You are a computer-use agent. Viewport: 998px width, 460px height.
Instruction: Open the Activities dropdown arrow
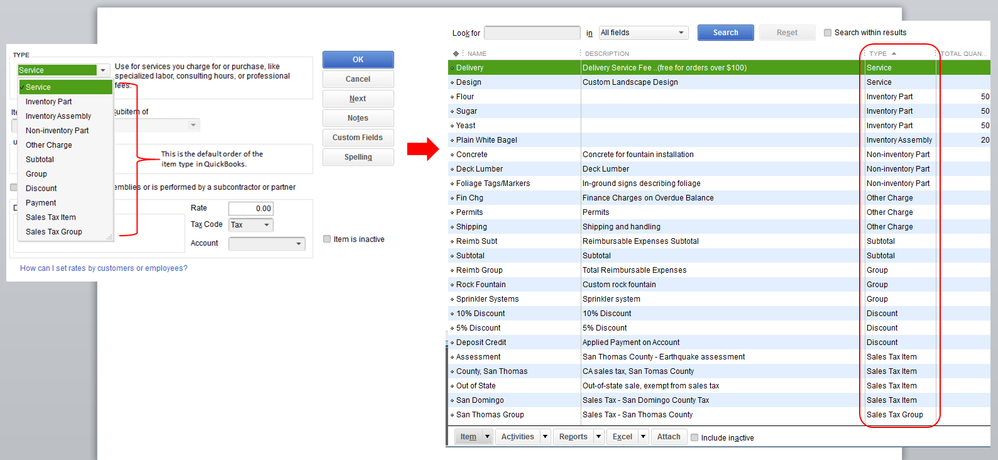545,437
